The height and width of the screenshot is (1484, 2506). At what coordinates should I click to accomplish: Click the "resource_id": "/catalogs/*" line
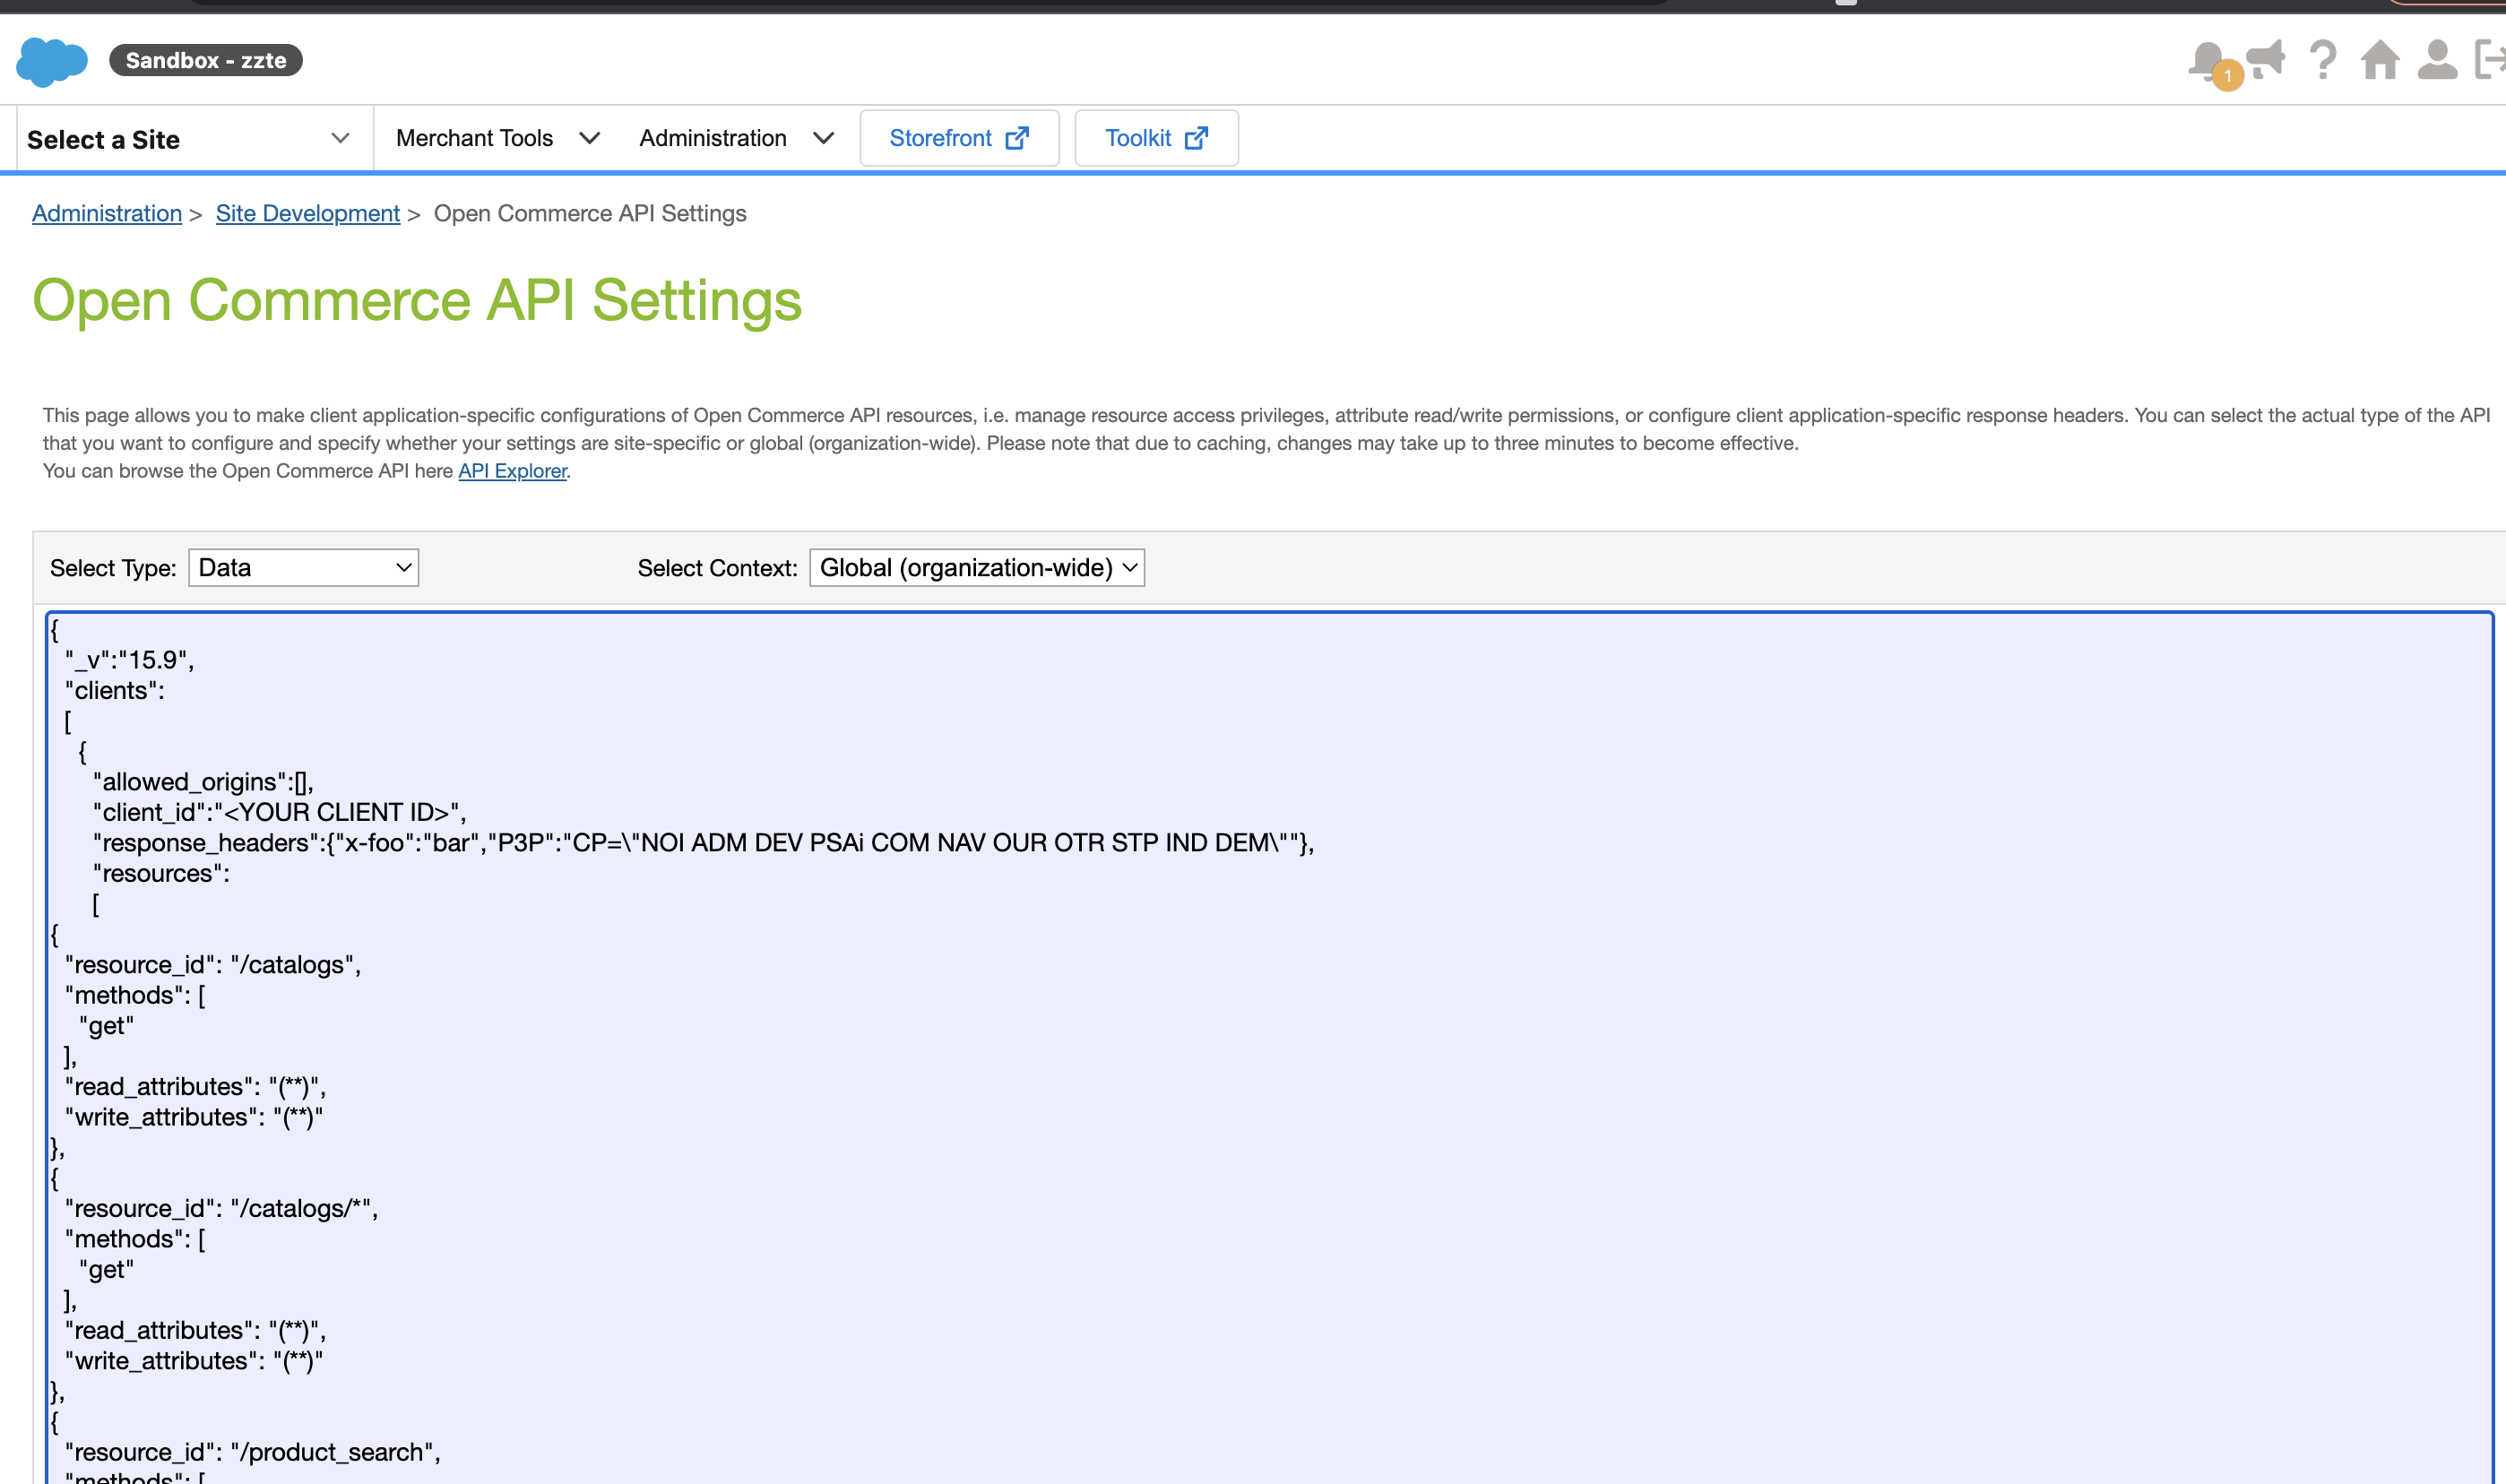[x=221, y=1209]
